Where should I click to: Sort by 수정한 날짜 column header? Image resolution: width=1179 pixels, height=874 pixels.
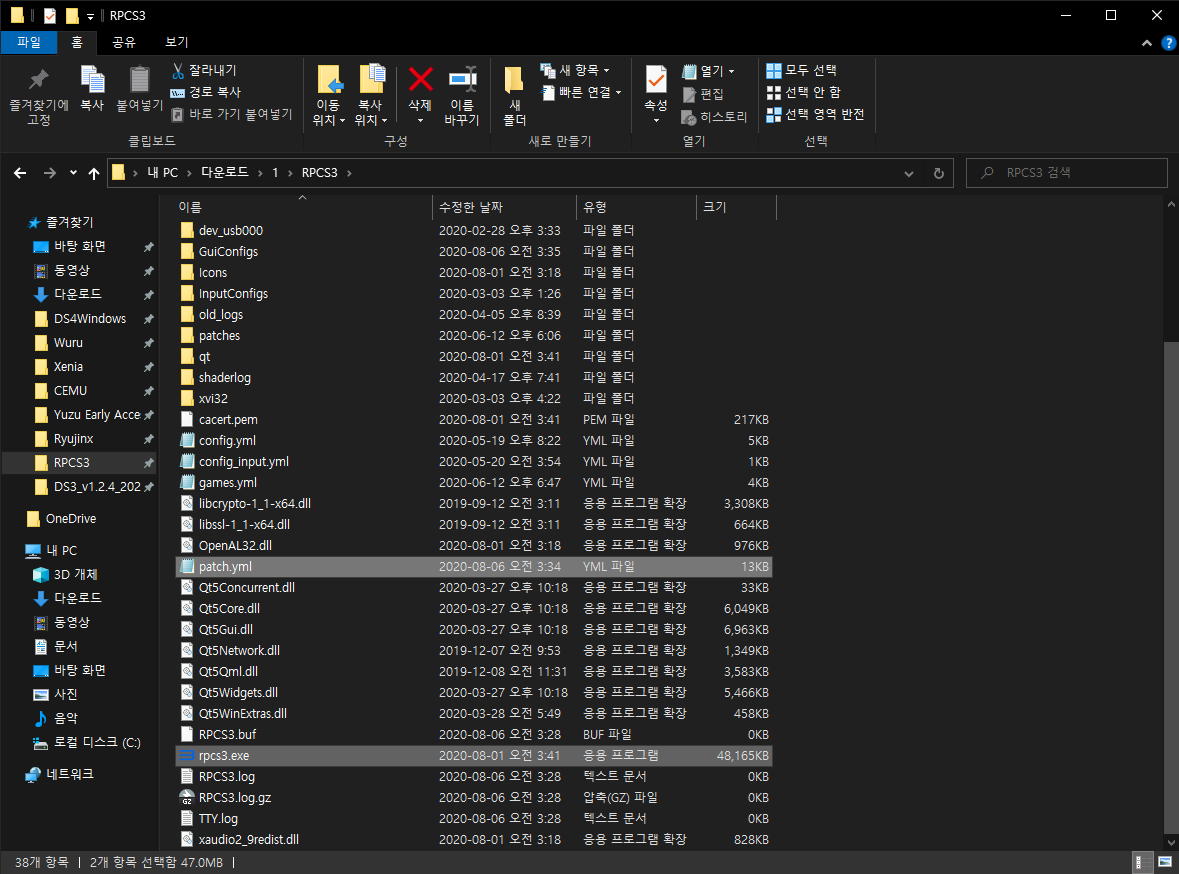505,207
